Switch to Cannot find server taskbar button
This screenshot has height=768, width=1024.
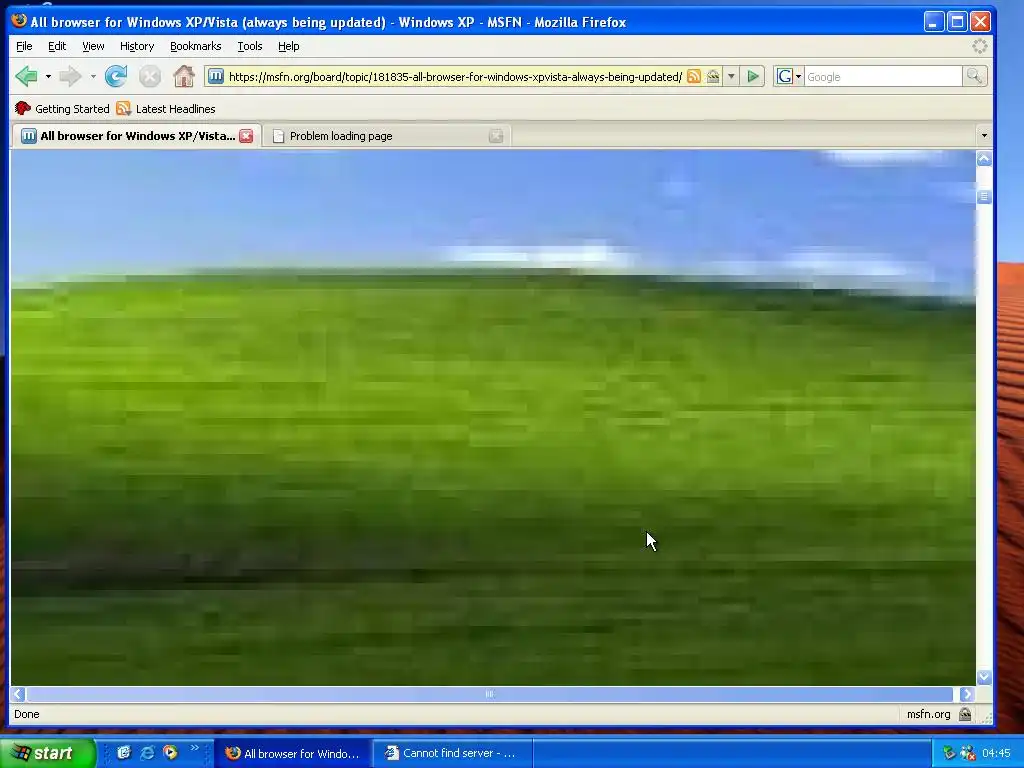(x=452, y=754)
